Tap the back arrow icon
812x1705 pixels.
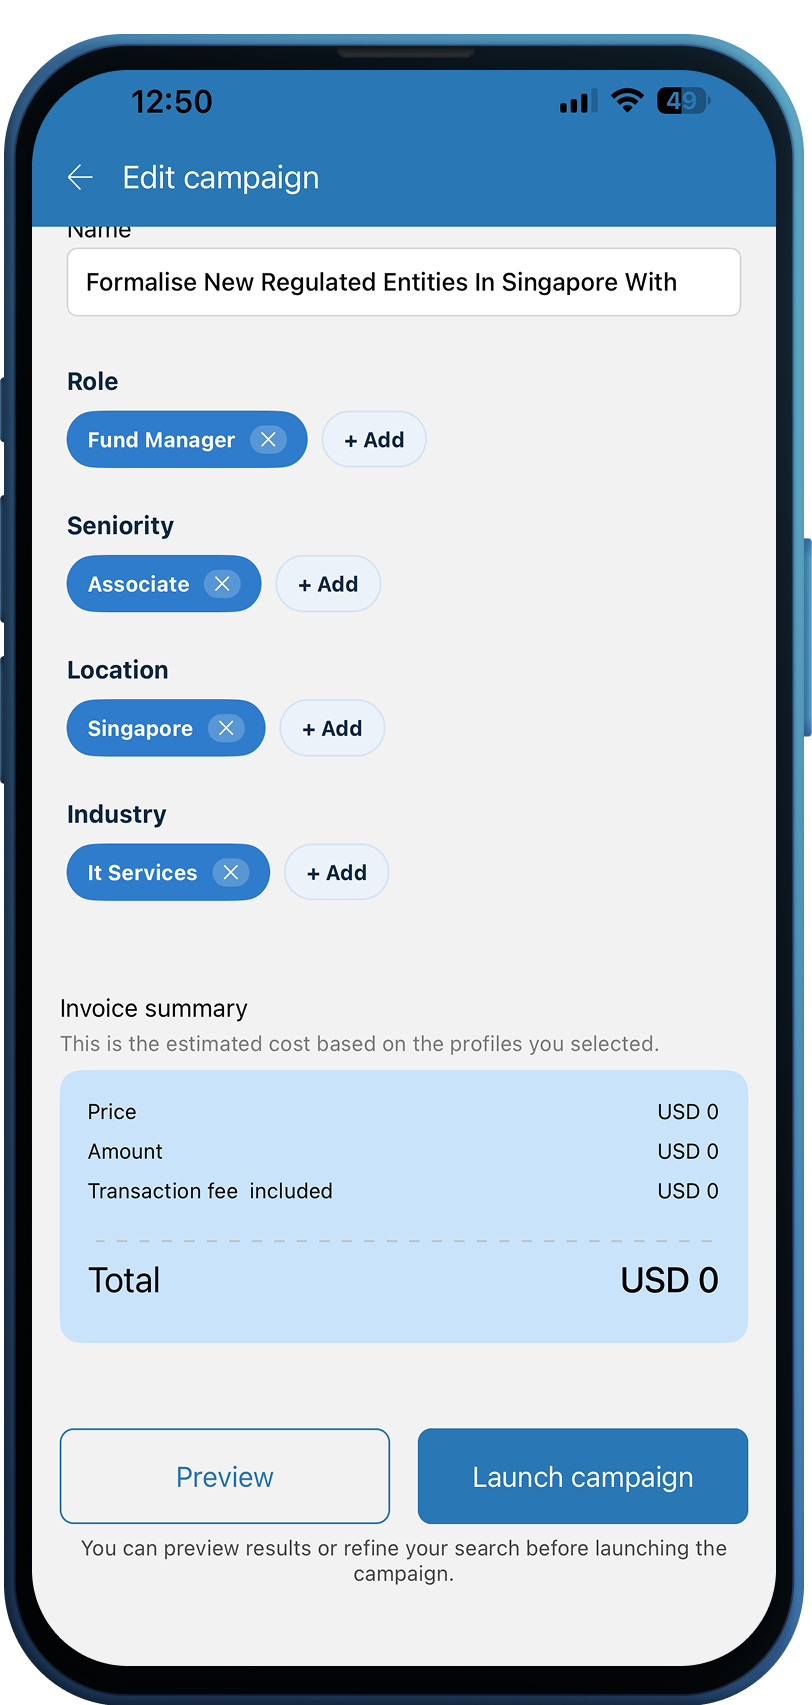tap(80, 178)
